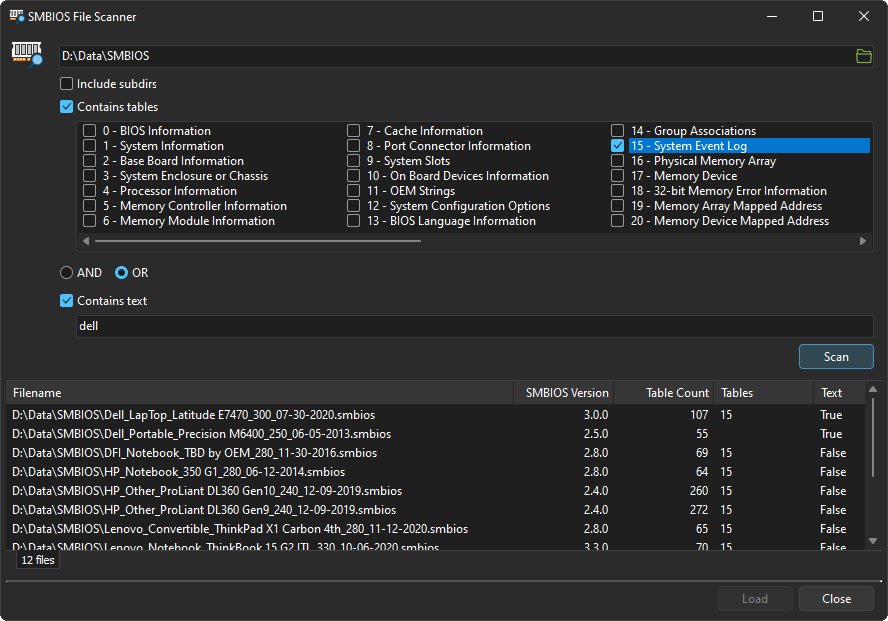888x621 pixels.
Task: Maximize the SMBIOS File Scanner window
Action: tap(818, 16)
